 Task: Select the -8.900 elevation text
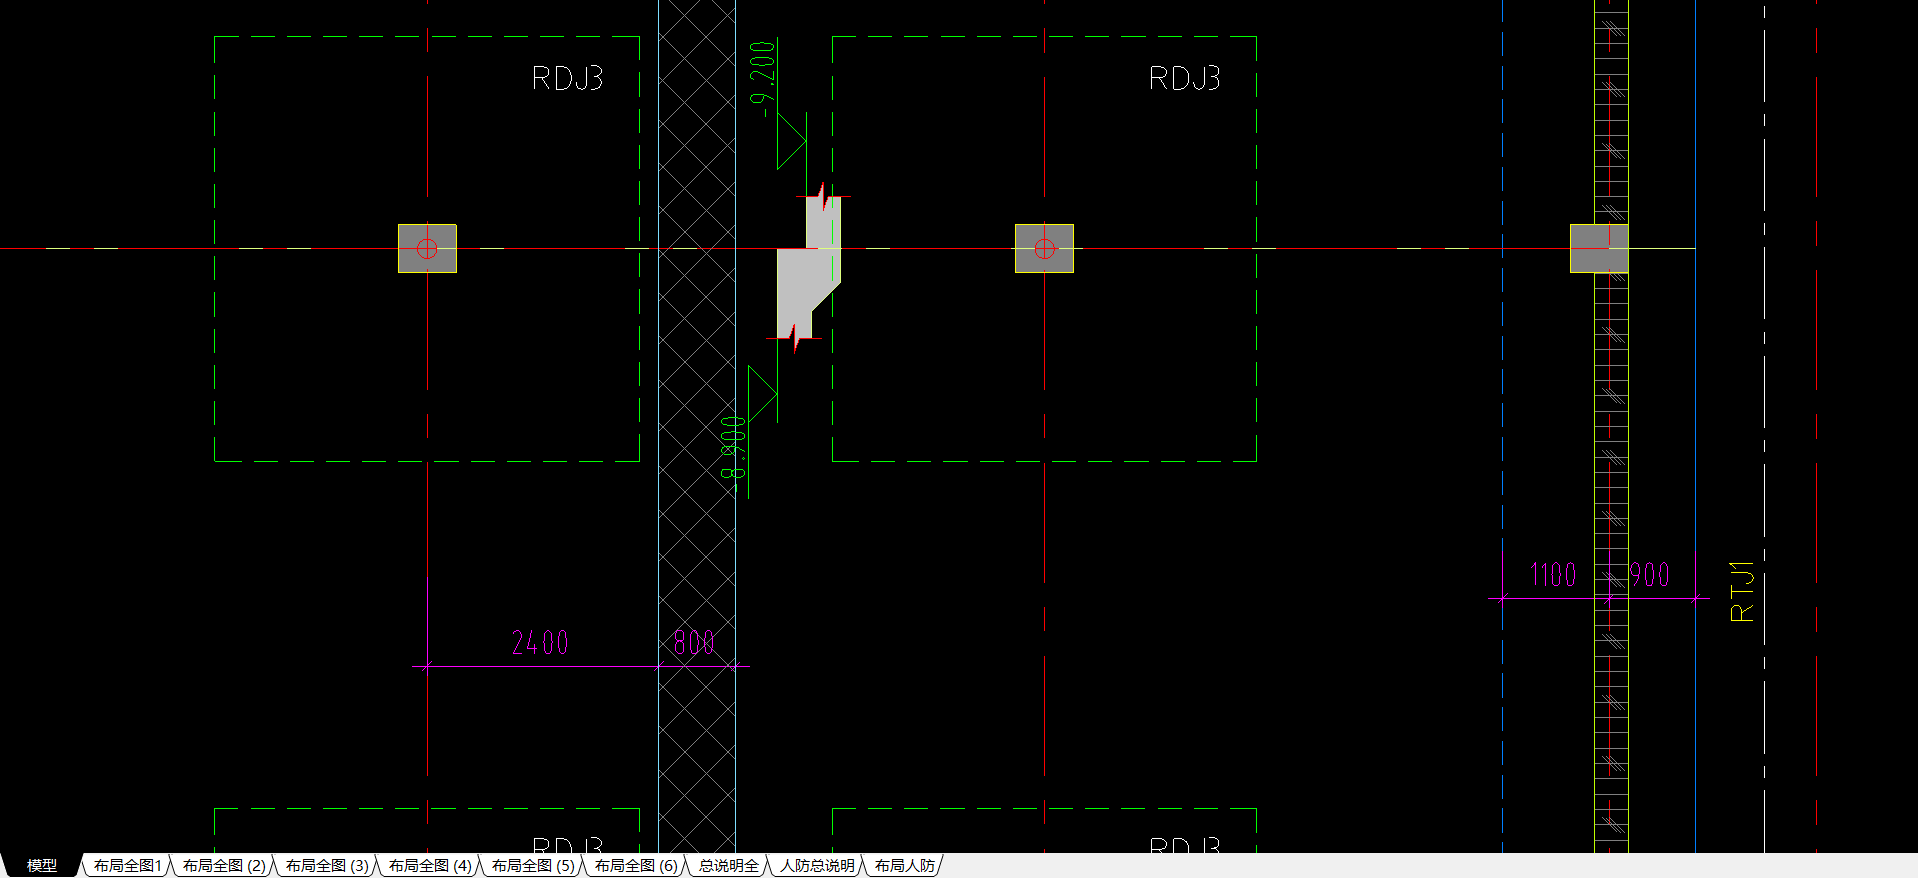[x=733, y=455]
